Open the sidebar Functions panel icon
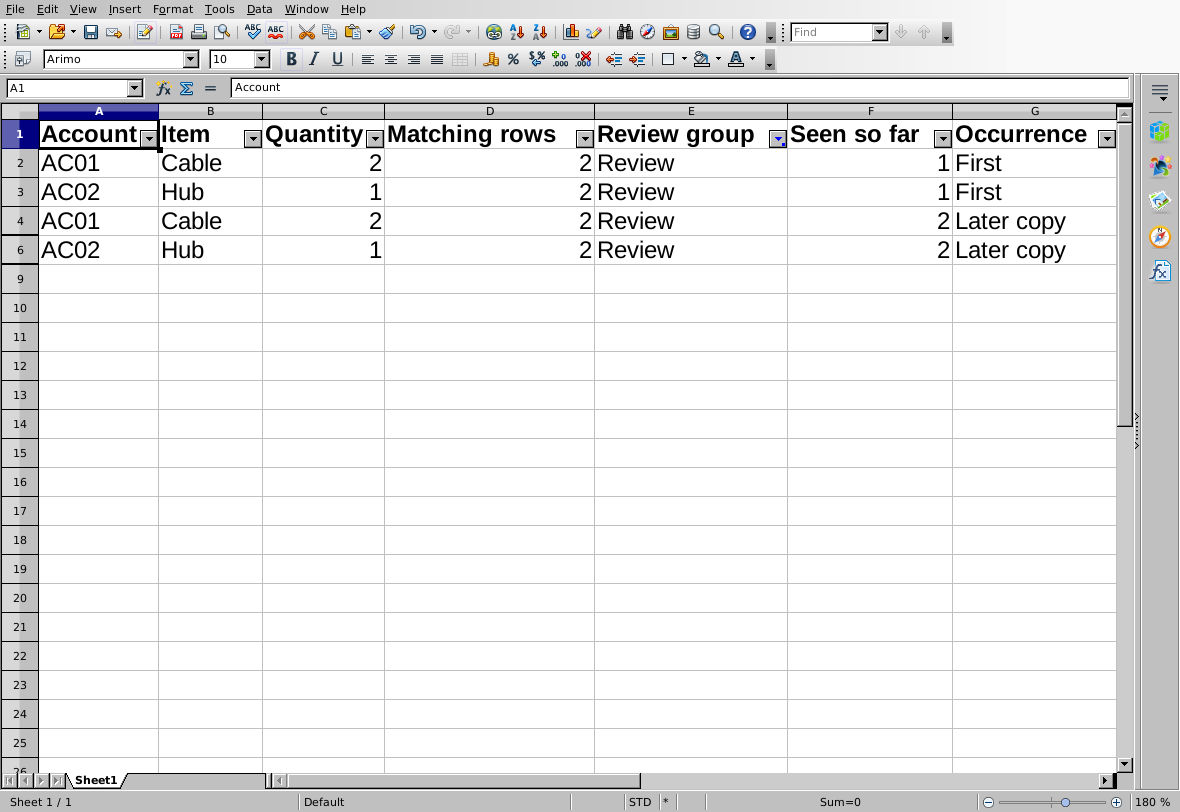 click(1160, 270)
